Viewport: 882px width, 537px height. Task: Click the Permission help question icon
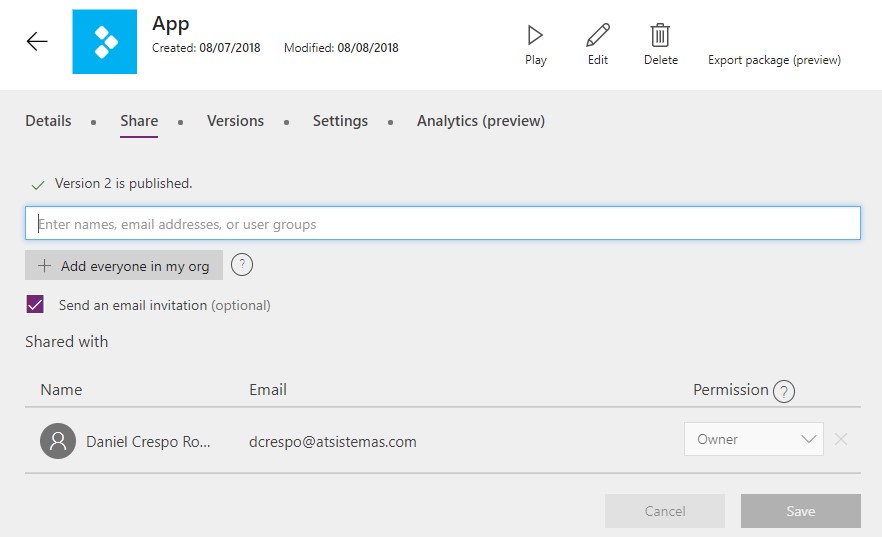tap(784, 391)
